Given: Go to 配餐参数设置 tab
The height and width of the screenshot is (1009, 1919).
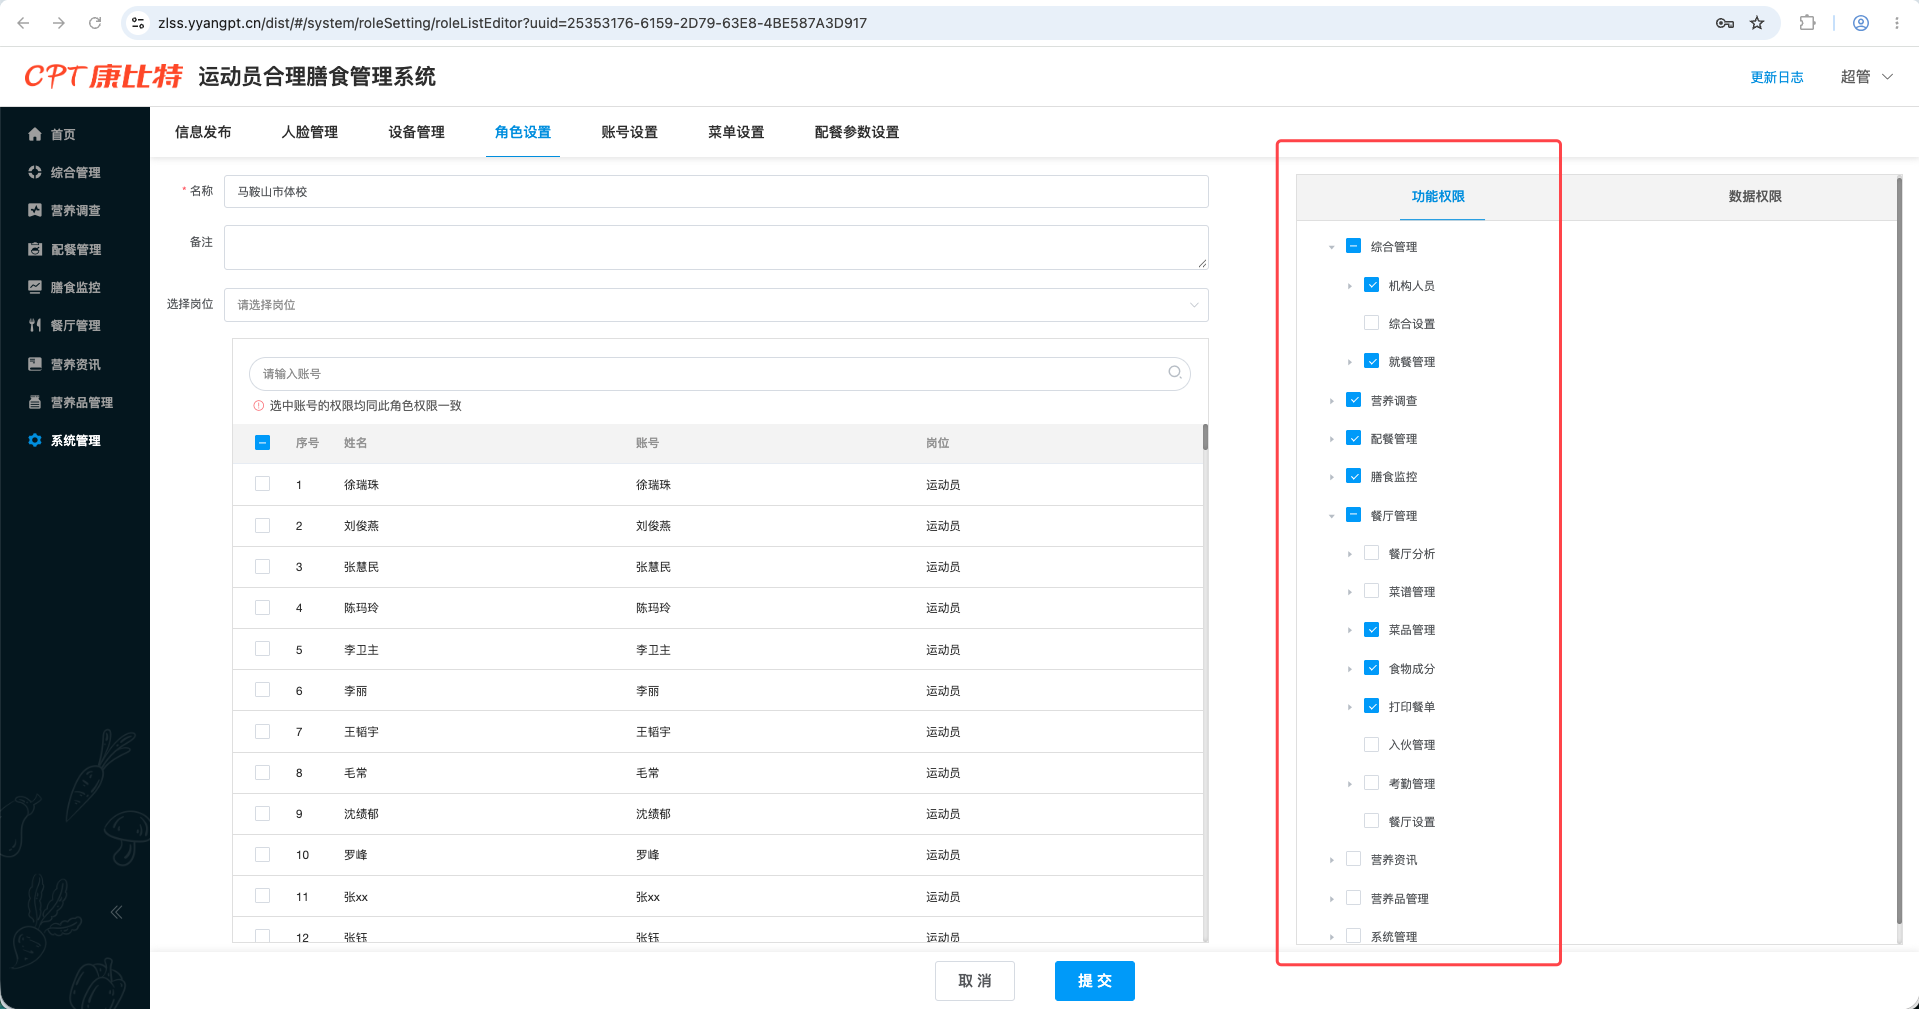Looking at the screenshot, I should (x=857, y=132).
